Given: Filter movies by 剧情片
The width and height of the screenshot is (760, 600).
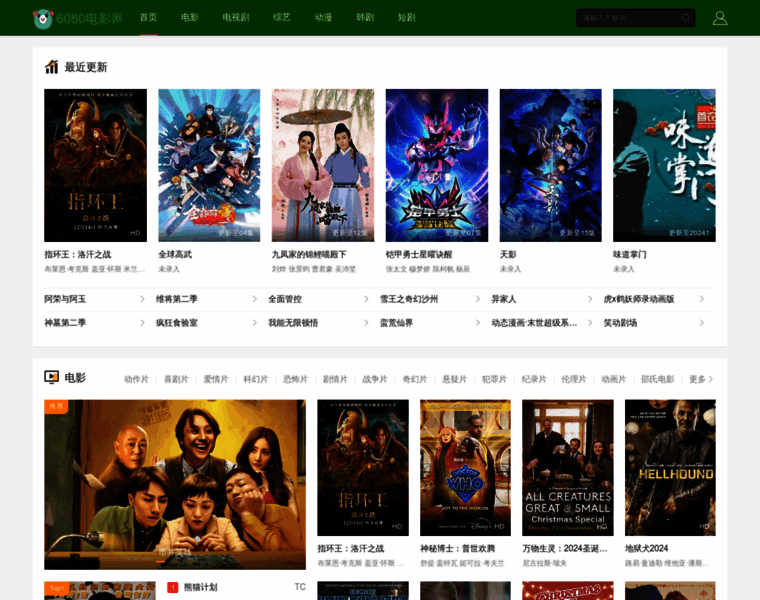Looking at the screenshot, I should click(x=335, y=379).
